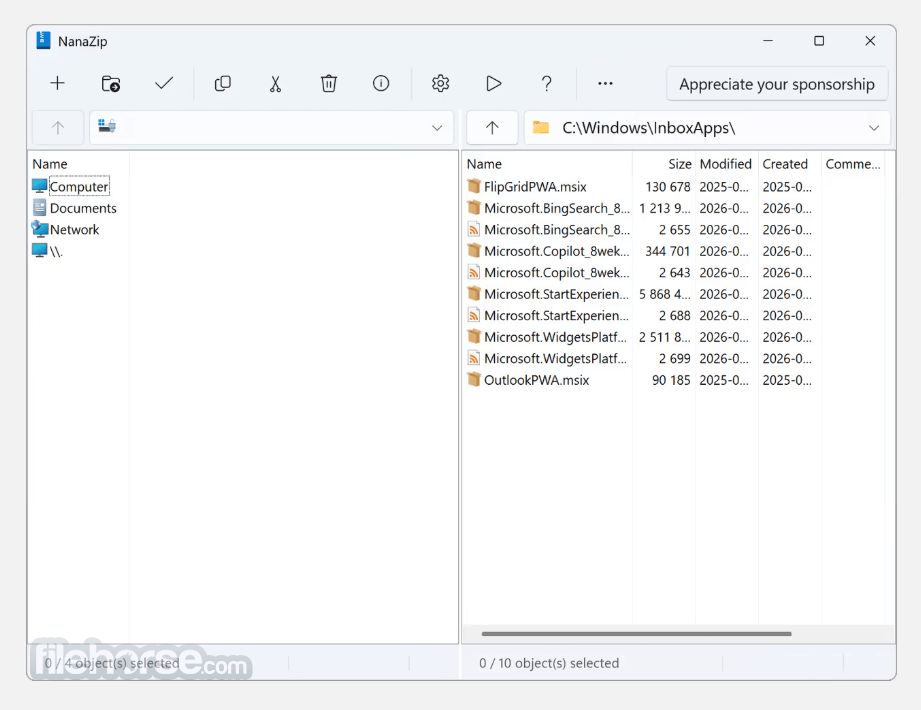Viewport: 921px width, 710px height.
Task: Click the Copy toolbar icon
Action: (x=223, y=83)
